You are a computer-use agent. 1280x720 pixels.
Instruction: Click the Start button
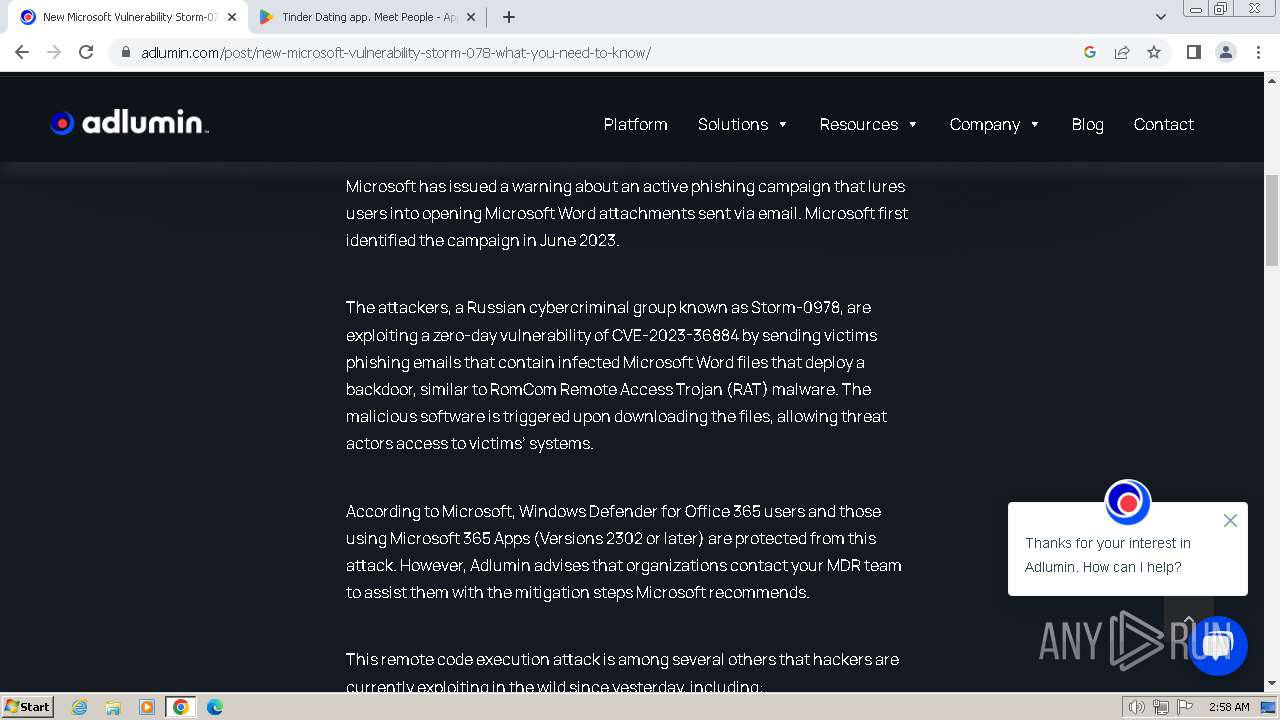pos(28,706)
